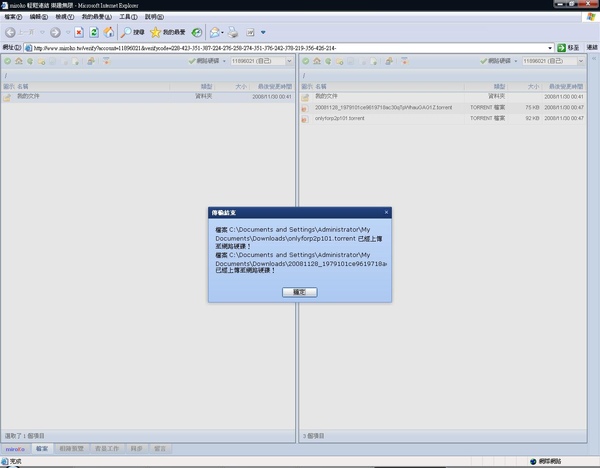This screenshot has width=600, height=468.
Task: Open the 說明(H) menu
Action: coord(154,17)
